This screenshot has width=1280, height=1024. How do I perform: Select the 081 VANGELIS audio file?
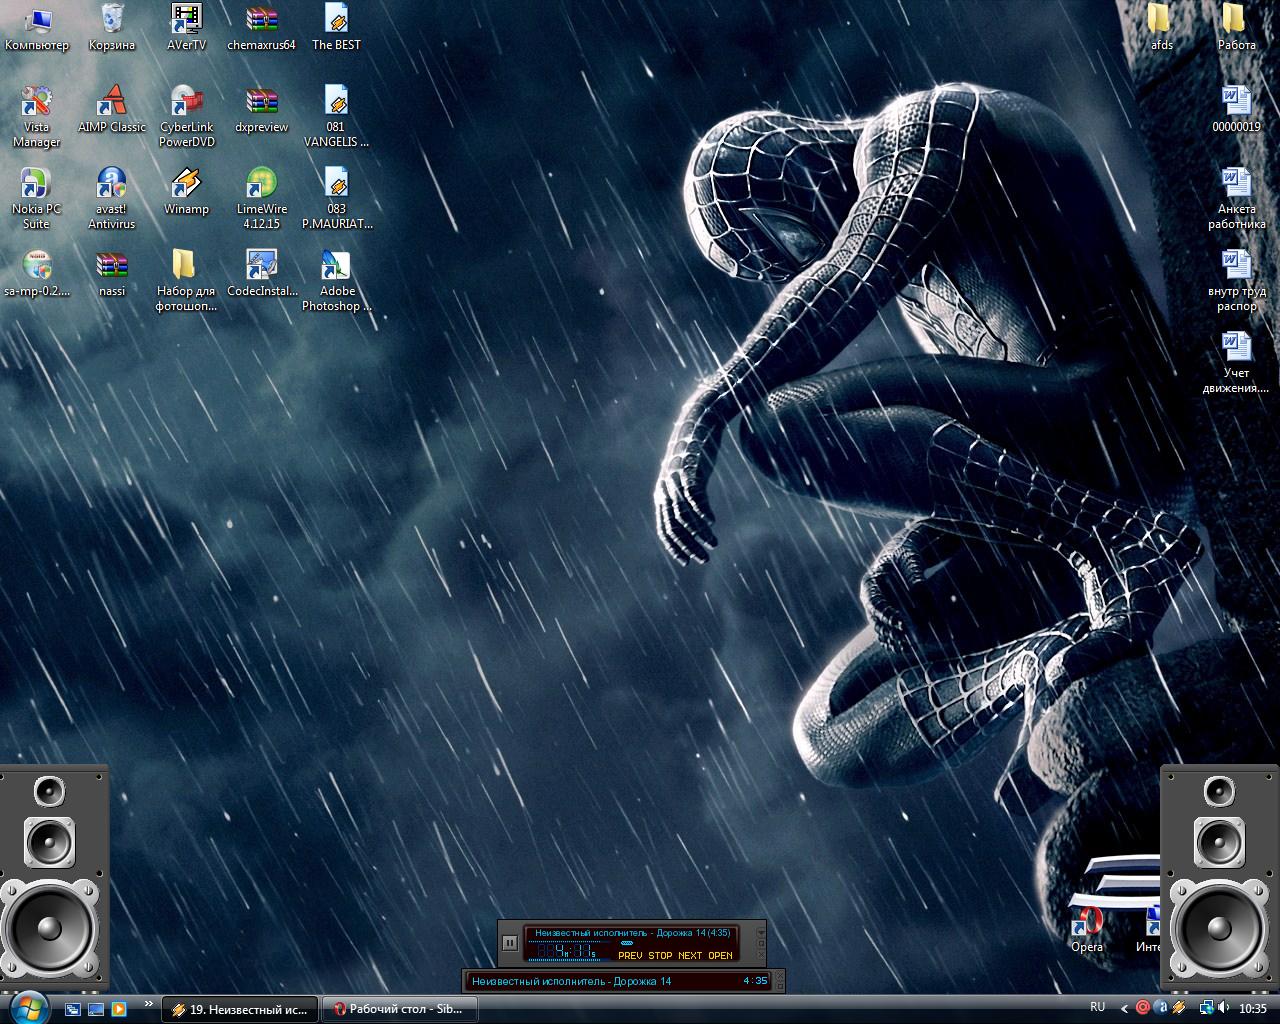pyautogui.click(x=336, y=116)
